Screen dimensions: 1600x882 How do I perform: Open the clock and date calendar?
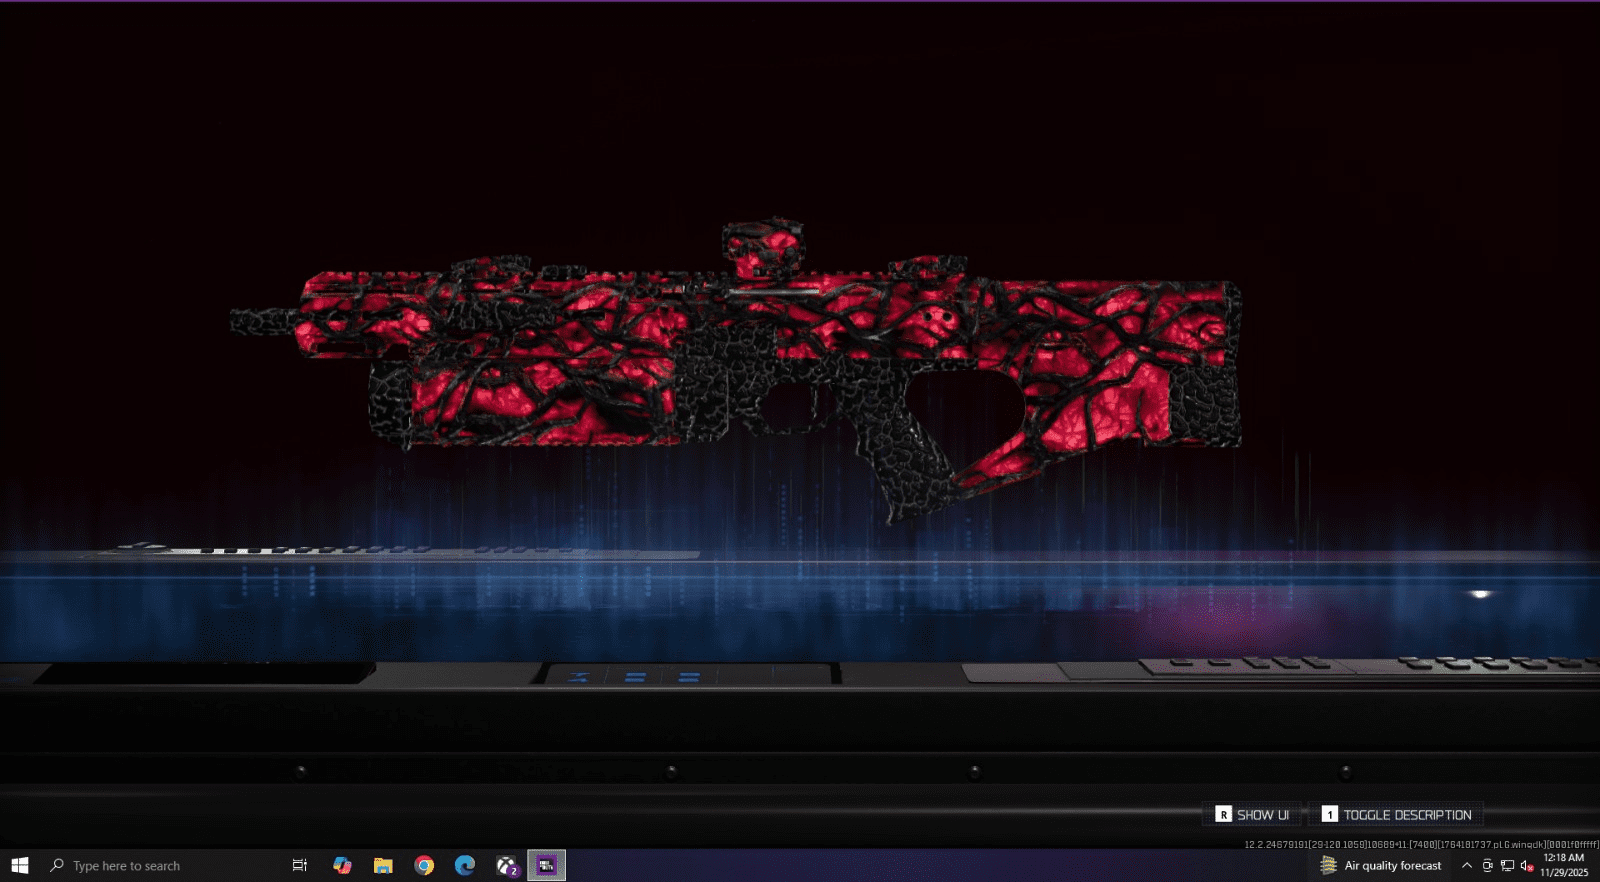tap(1564, 865)
